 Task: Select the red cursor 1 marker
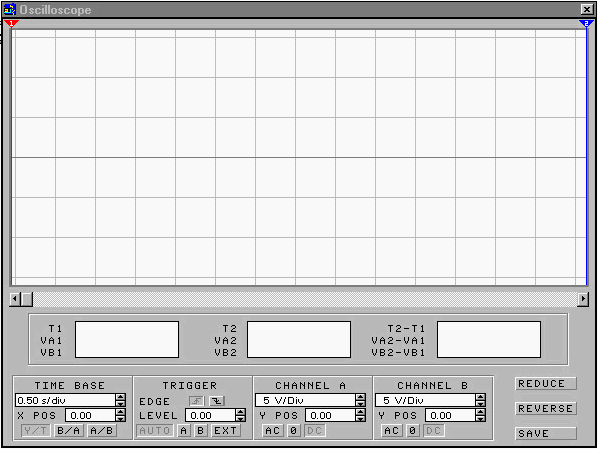[x=11, y=24]
